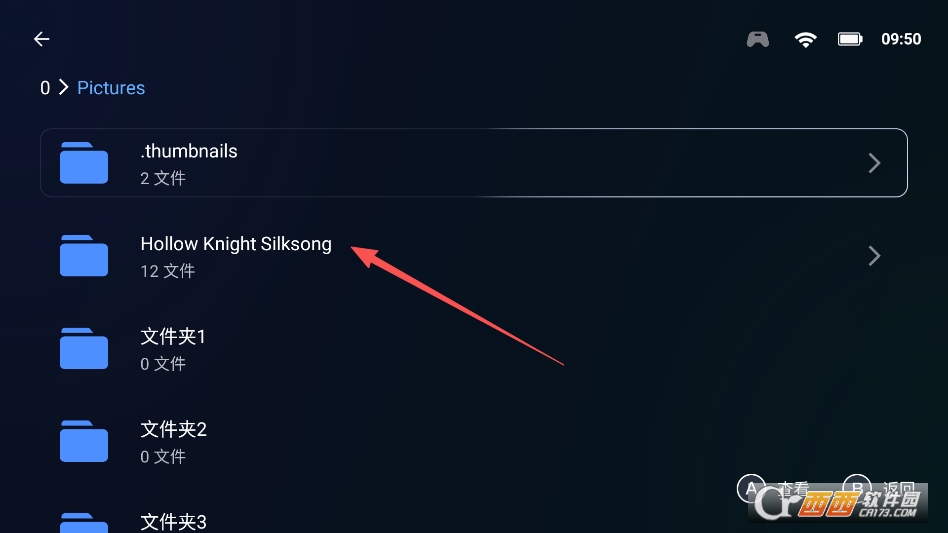Go to root "0" in the breadcrumb
Screen dimensions: 948x533
click(45, 88)
